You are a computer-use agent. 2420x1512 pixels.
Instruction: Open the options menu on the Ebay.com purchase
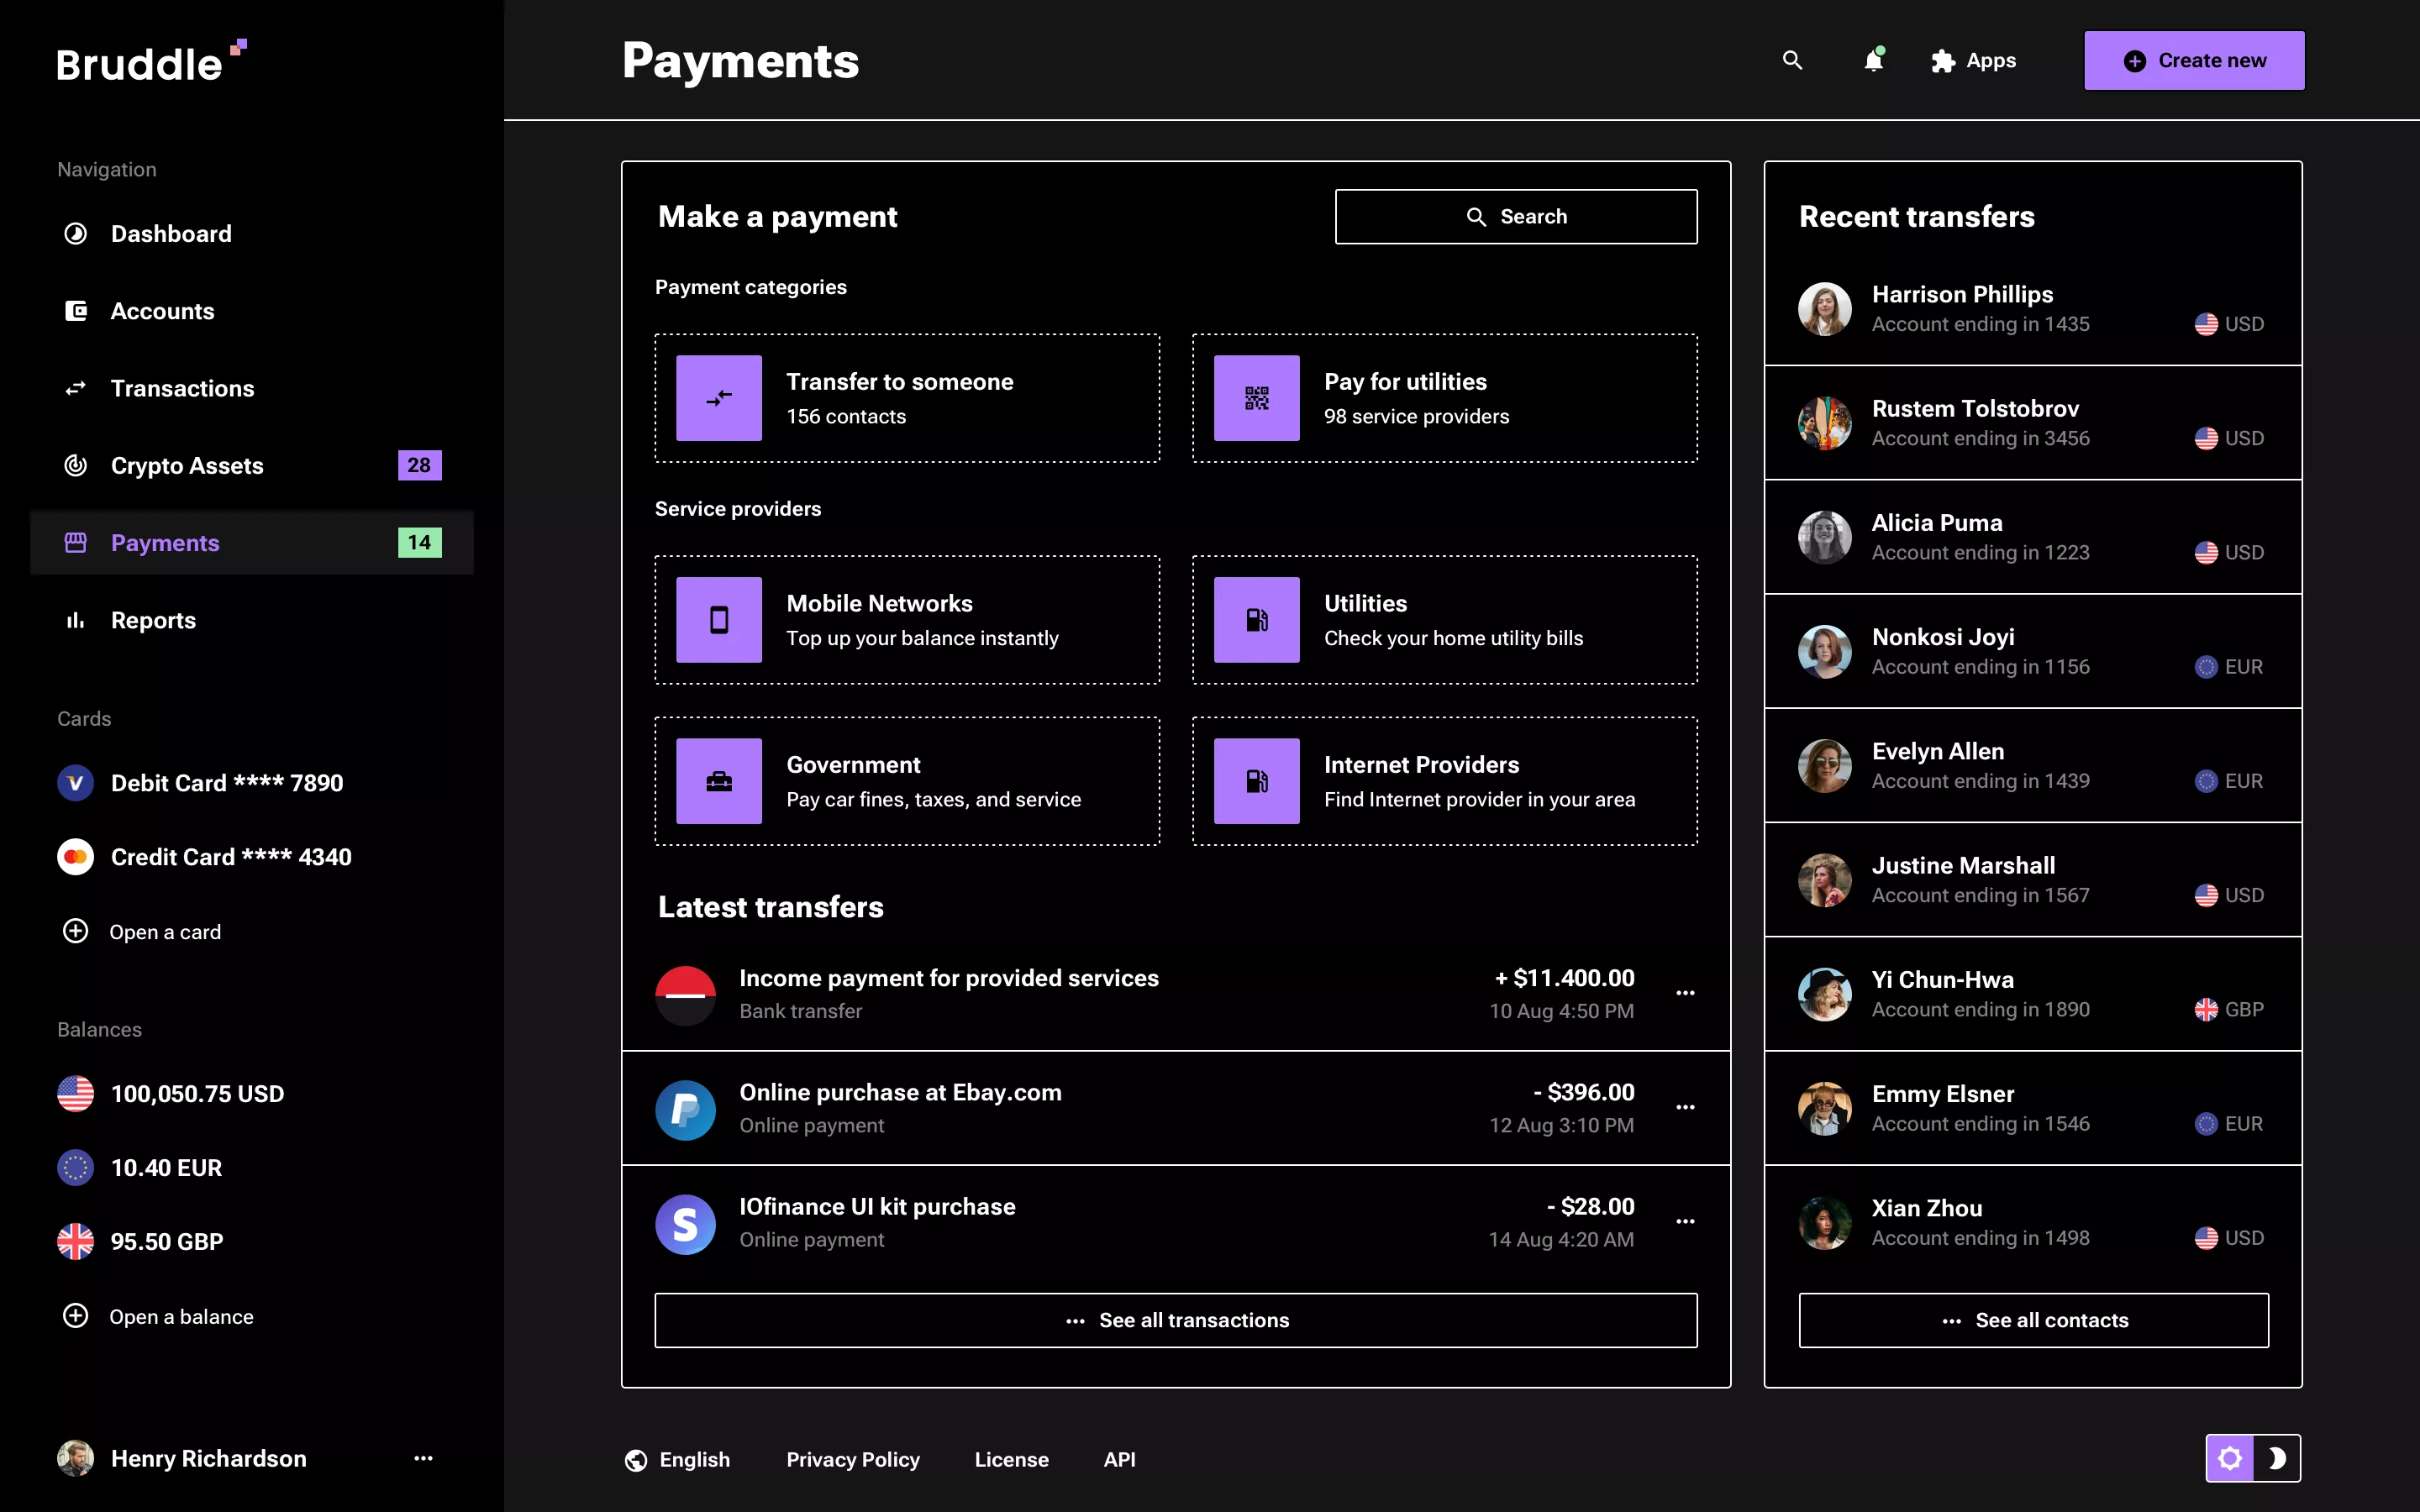point(1684,1107)
